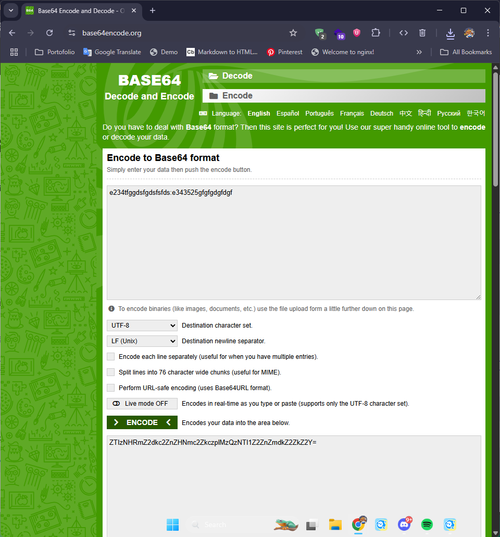
Task: Open the Markdown to HTML bookmark
Action: click(222, 52)
